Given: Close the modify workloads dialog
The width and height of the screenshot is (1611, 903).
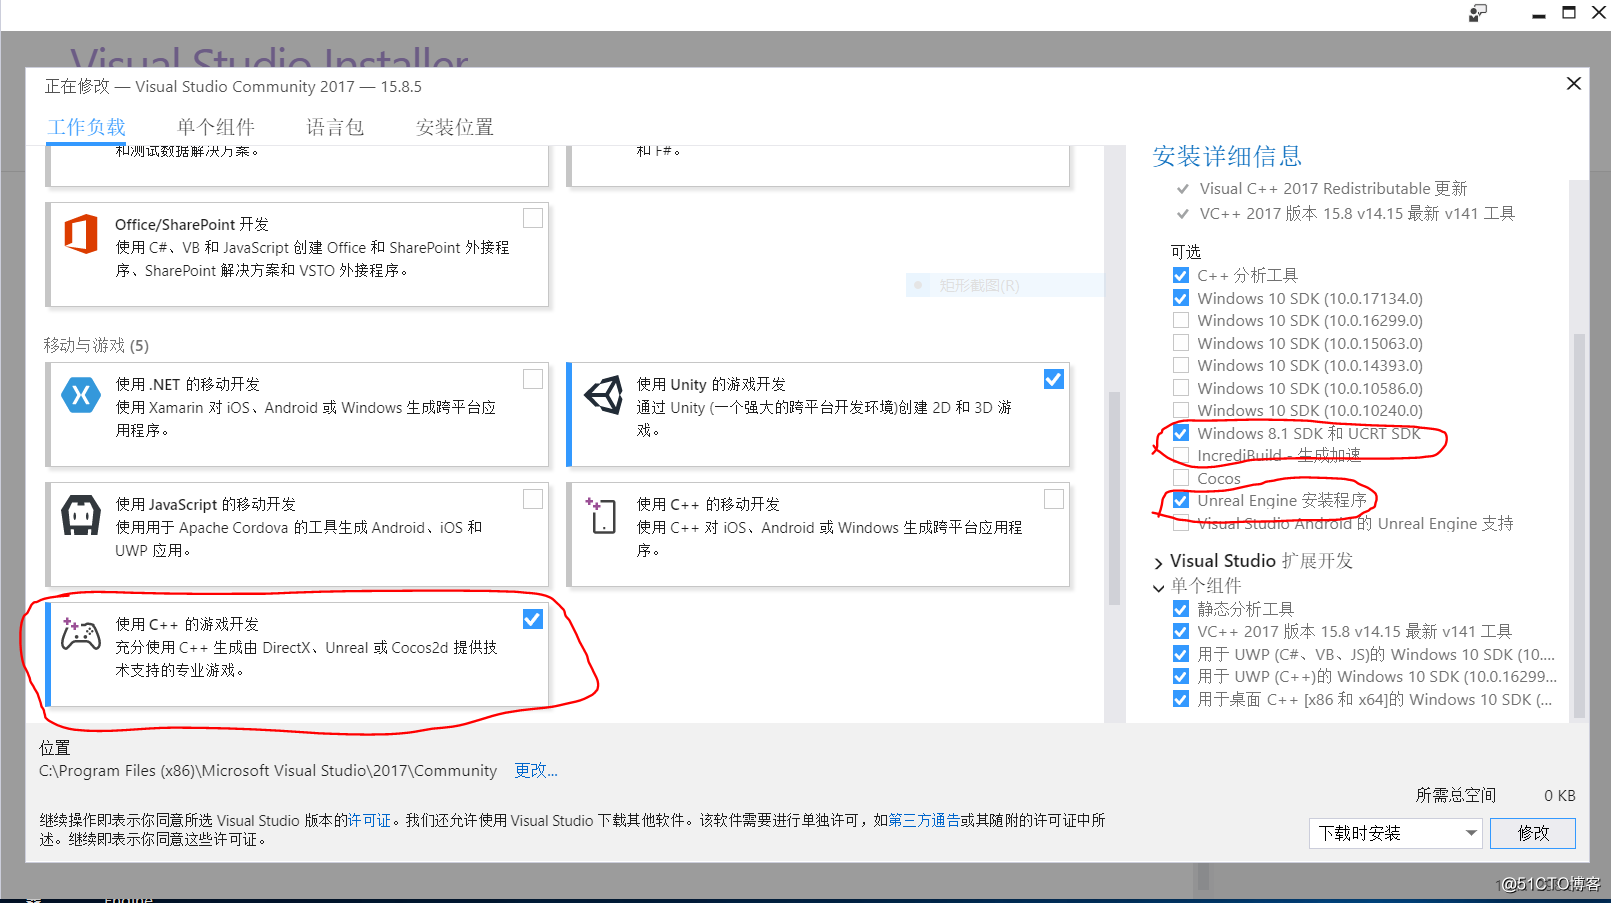Looking at the screenshot, I should [1574, 83].
